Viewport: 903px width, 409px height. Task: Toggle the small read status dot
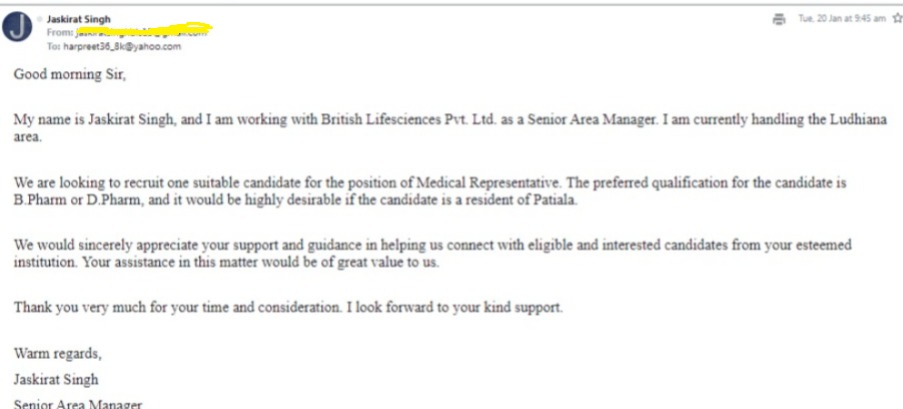click(x=41, y=17)
